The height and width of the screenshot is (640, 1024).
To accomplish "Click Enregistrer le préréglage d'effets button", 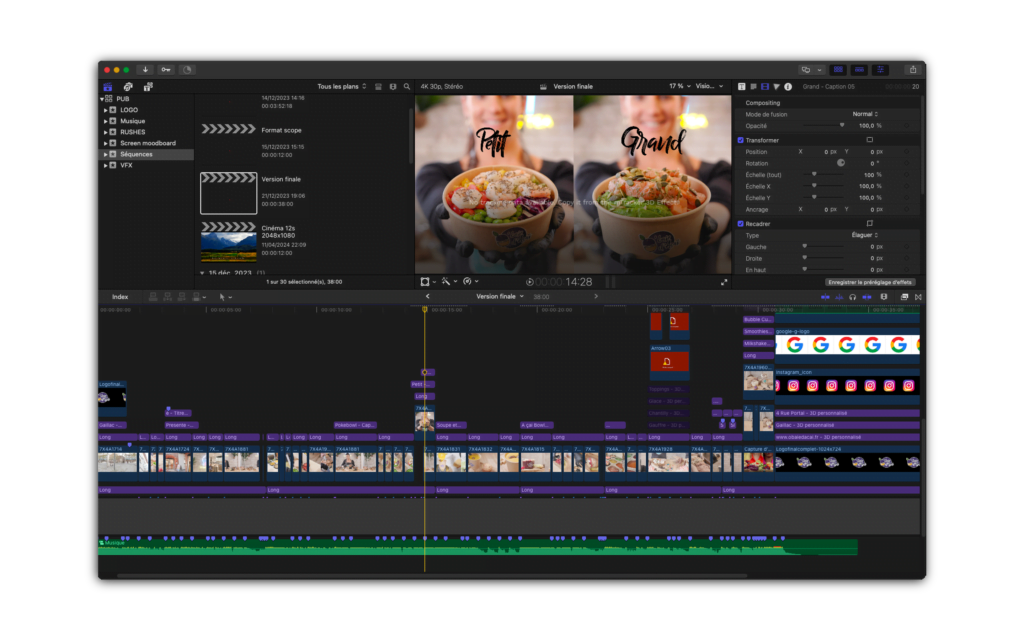I will [869, 283].
